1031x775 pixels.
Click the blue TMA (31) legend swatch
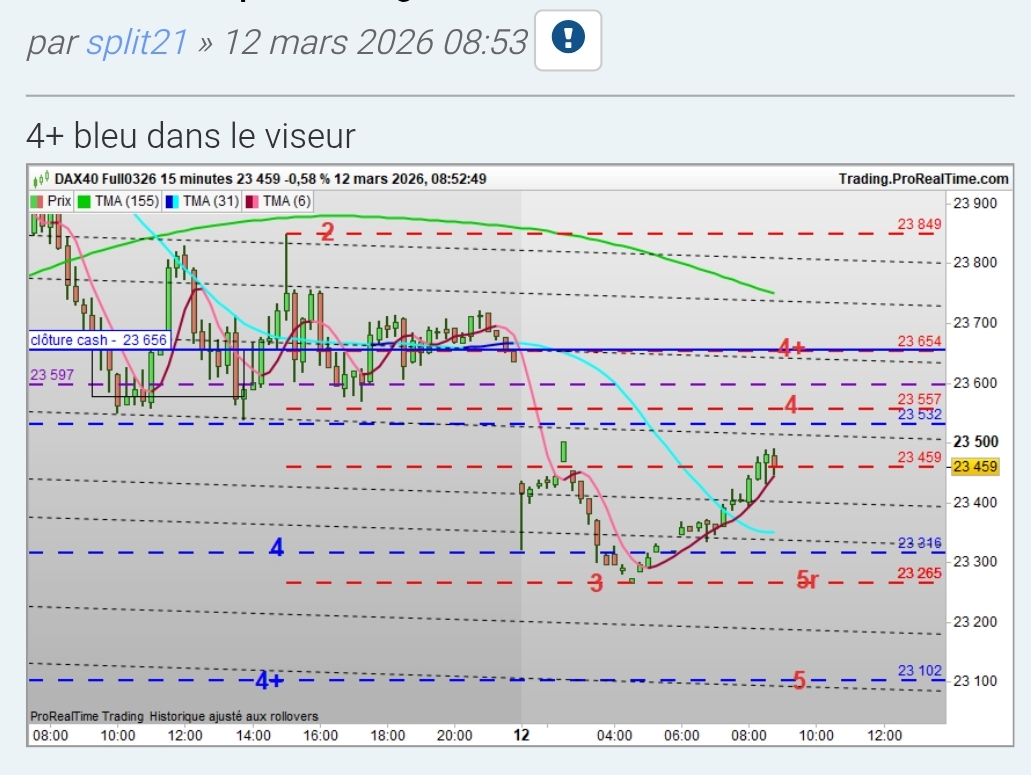[x=172, y=202]
